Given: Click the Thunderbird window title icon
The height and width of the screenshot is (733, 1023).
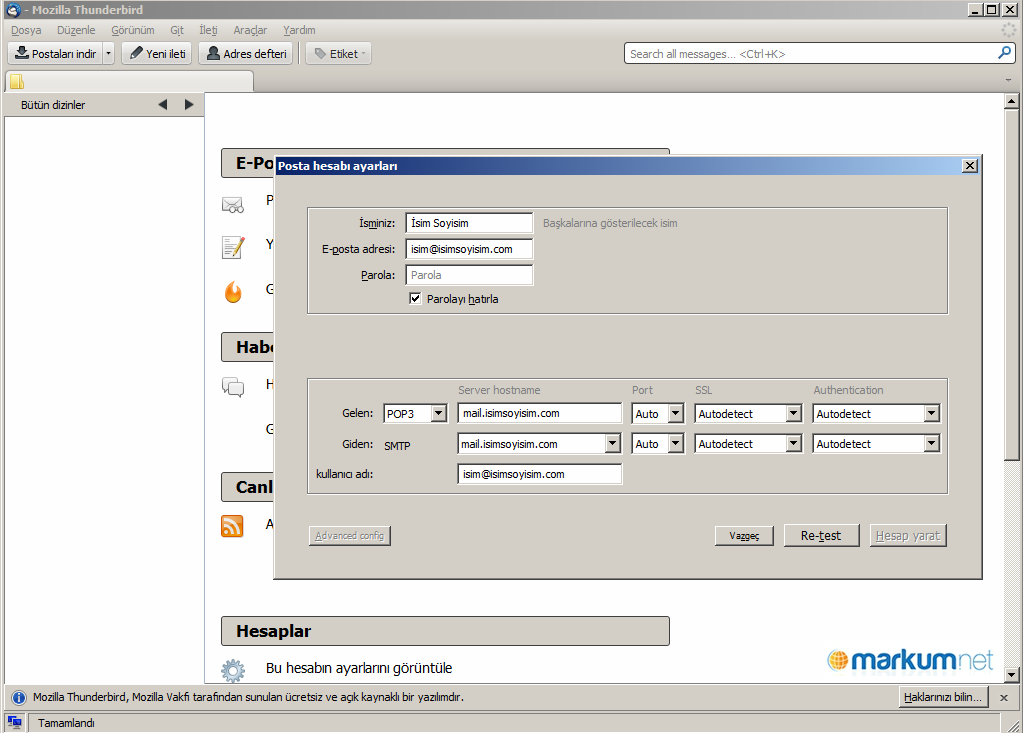Looking at the screenshot, I should (12, 10).
